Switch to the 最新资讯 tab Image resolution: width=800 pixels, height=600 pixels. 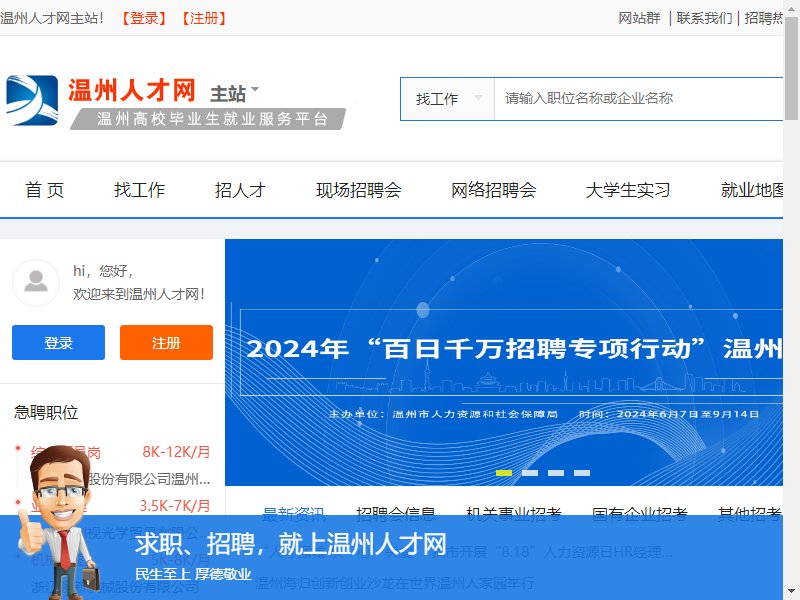293,513
